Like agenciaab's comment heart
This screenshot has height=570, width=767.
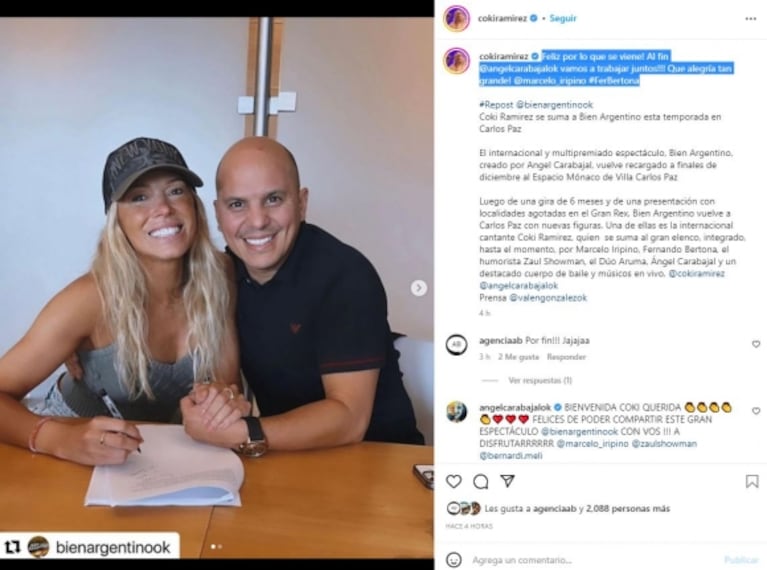click(756, 344)
